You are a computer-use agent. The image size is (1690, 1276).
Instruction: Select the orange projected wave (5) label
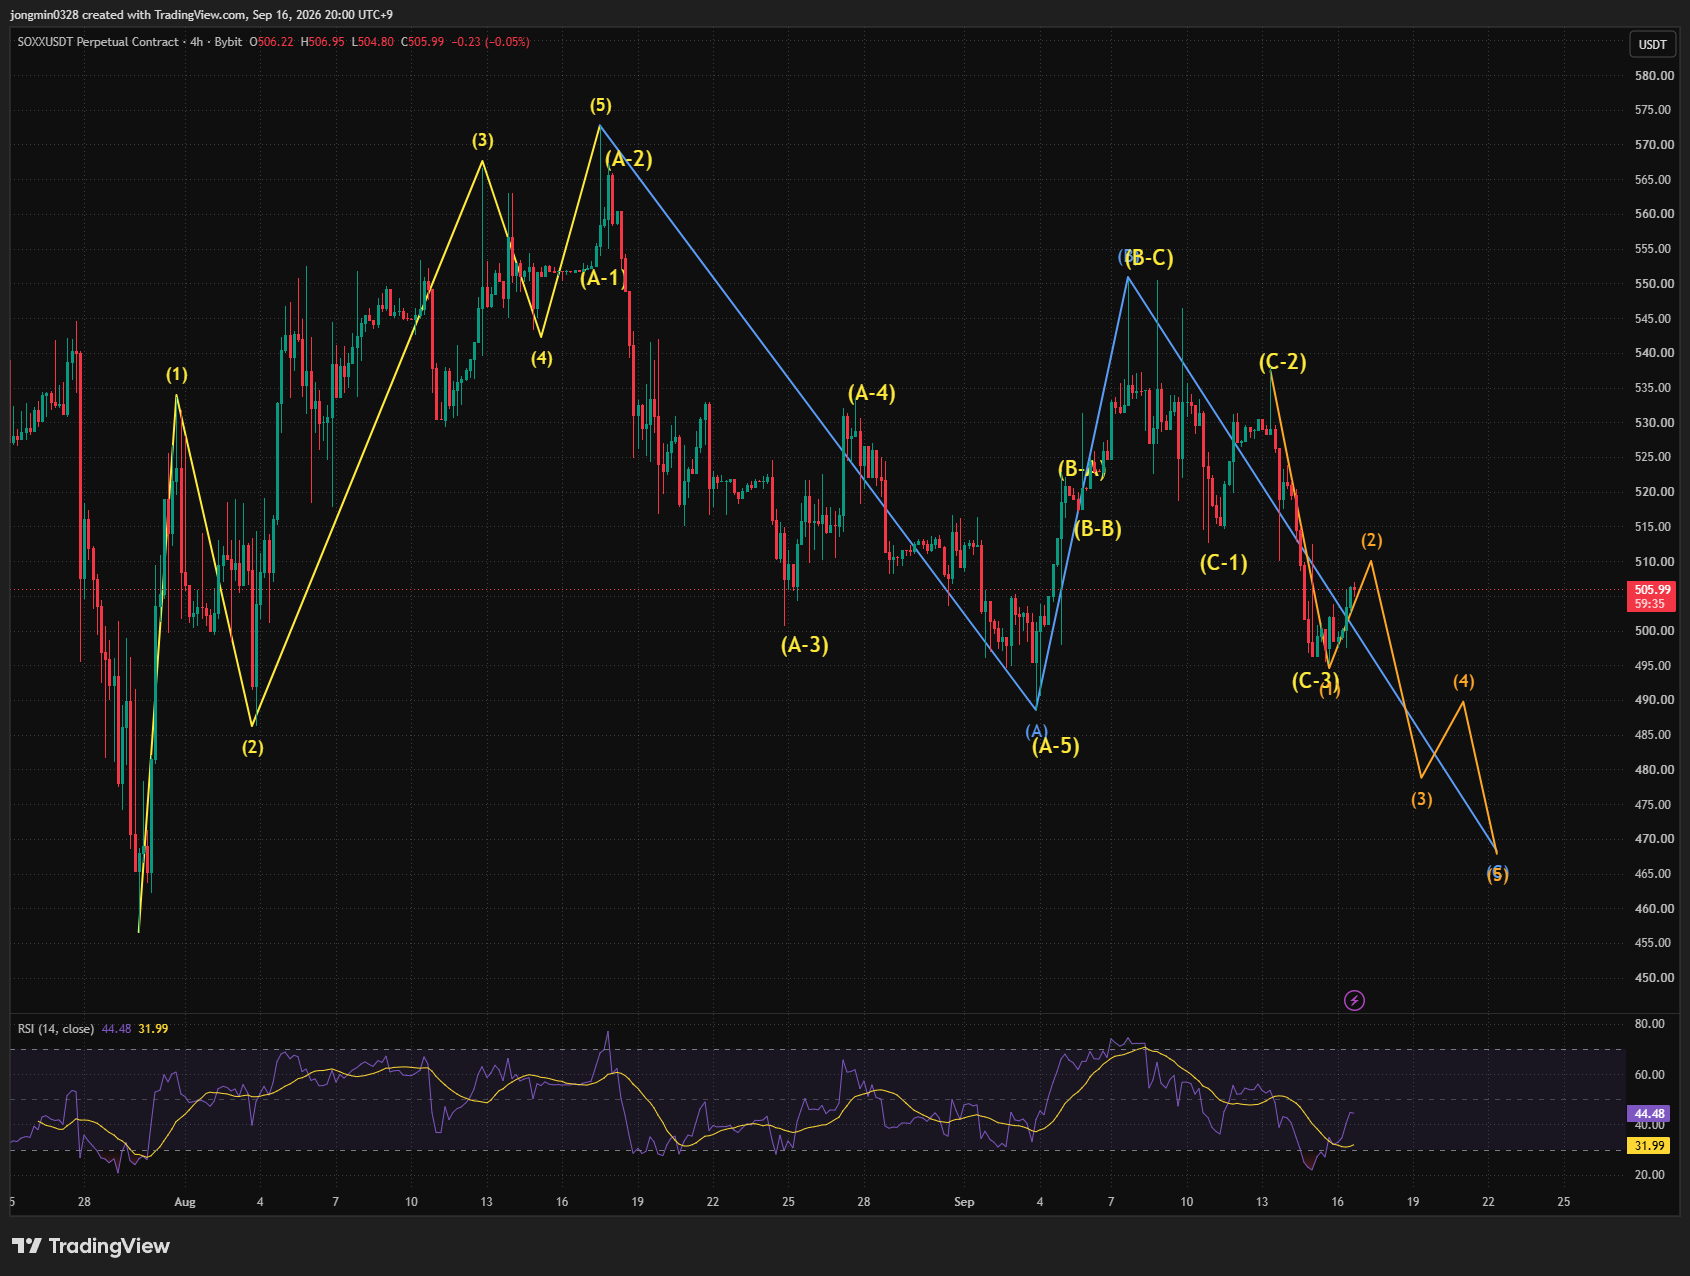1498,875
